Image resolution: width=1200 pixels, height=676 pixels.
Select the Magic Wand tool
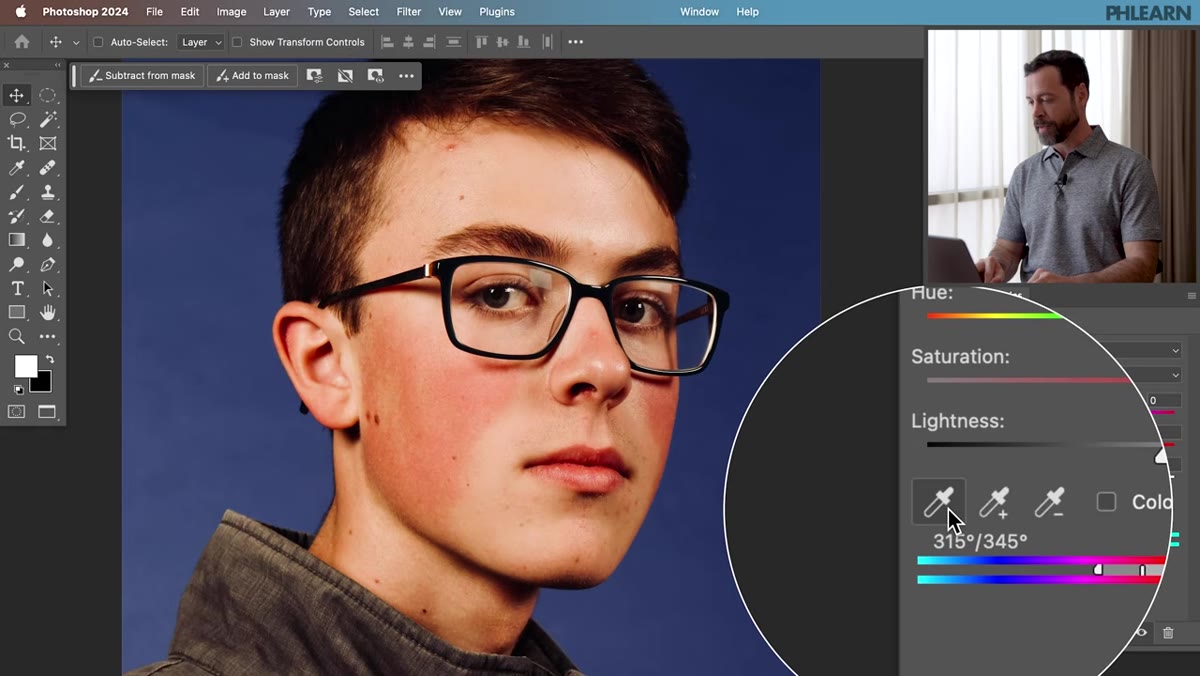click(47, 119)
